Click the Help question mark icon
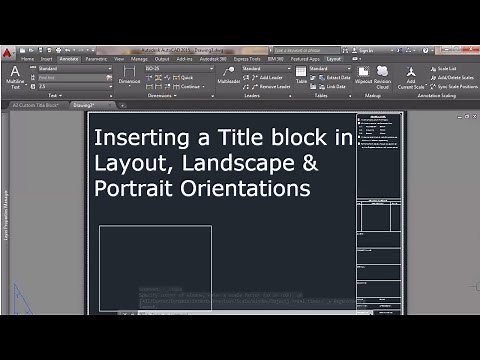Screen dimensions: 480x360 coord(425,50)
